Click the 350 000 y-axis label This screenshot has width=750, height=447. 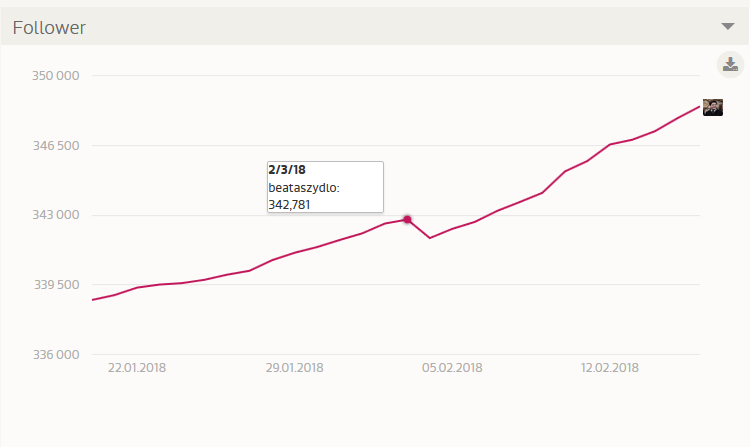57,76
